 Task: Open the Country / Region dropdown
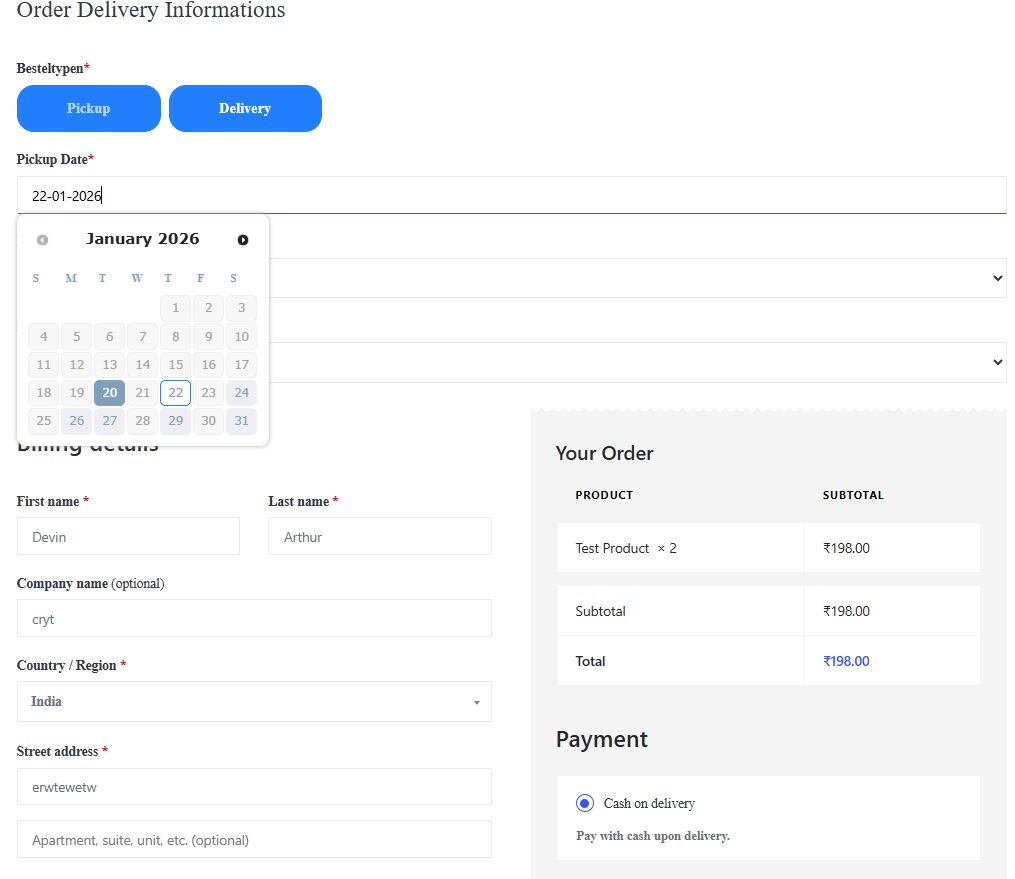[254, 702]
